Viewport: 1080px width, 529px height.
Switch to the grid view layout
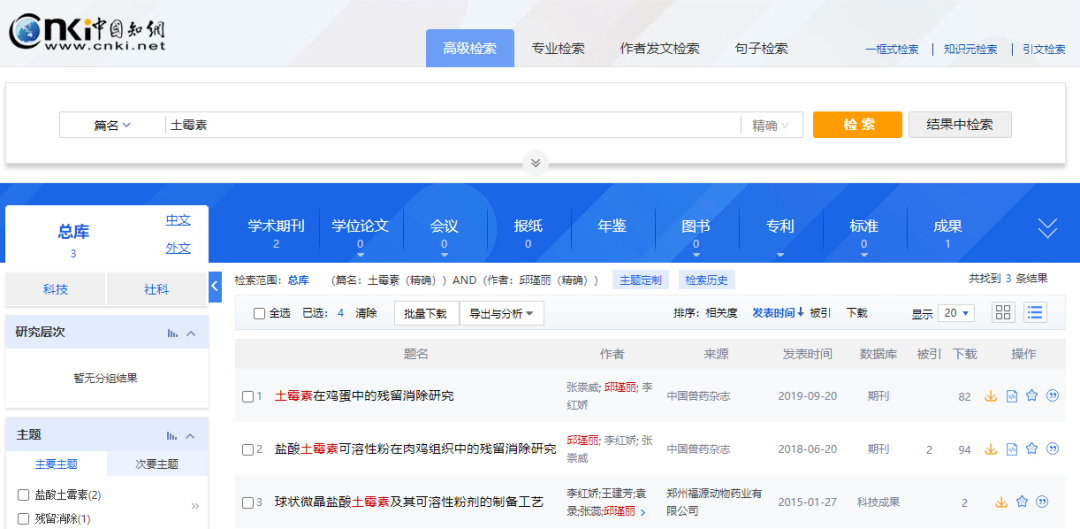pos(1003,313)
